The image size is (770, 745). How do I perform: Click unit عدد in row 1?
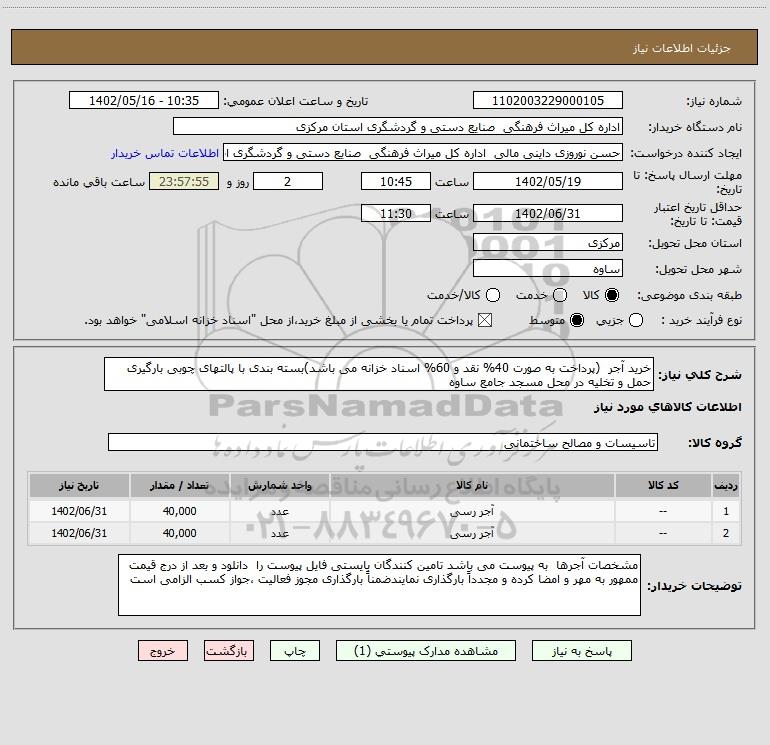[x=280, y=511]
